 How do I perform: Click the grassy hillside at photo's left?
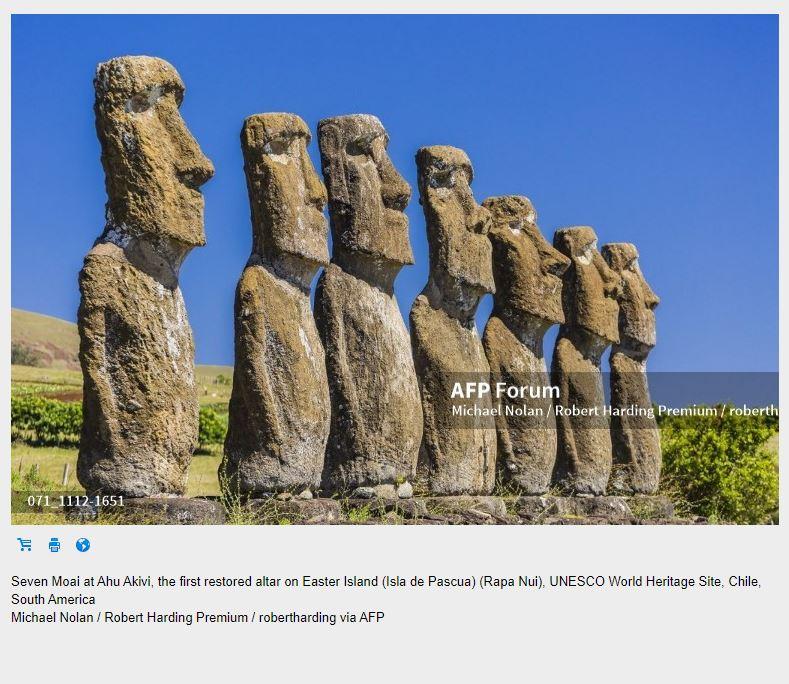coord(43,337)
